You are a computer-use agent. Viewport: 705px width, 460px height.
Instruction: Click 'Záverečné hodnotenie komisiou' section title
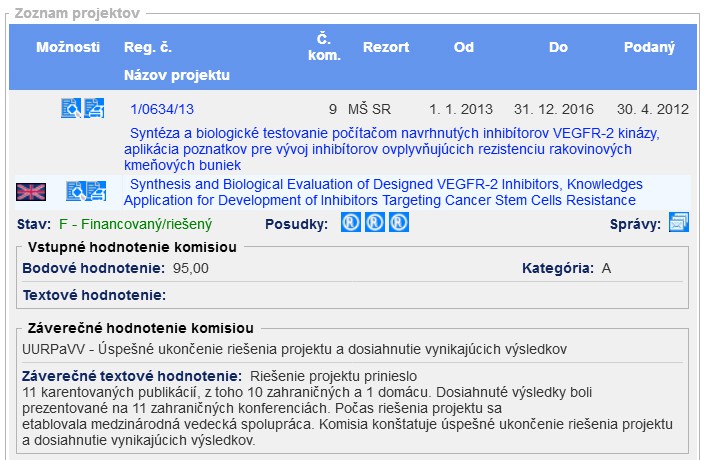tap(141, 328)
